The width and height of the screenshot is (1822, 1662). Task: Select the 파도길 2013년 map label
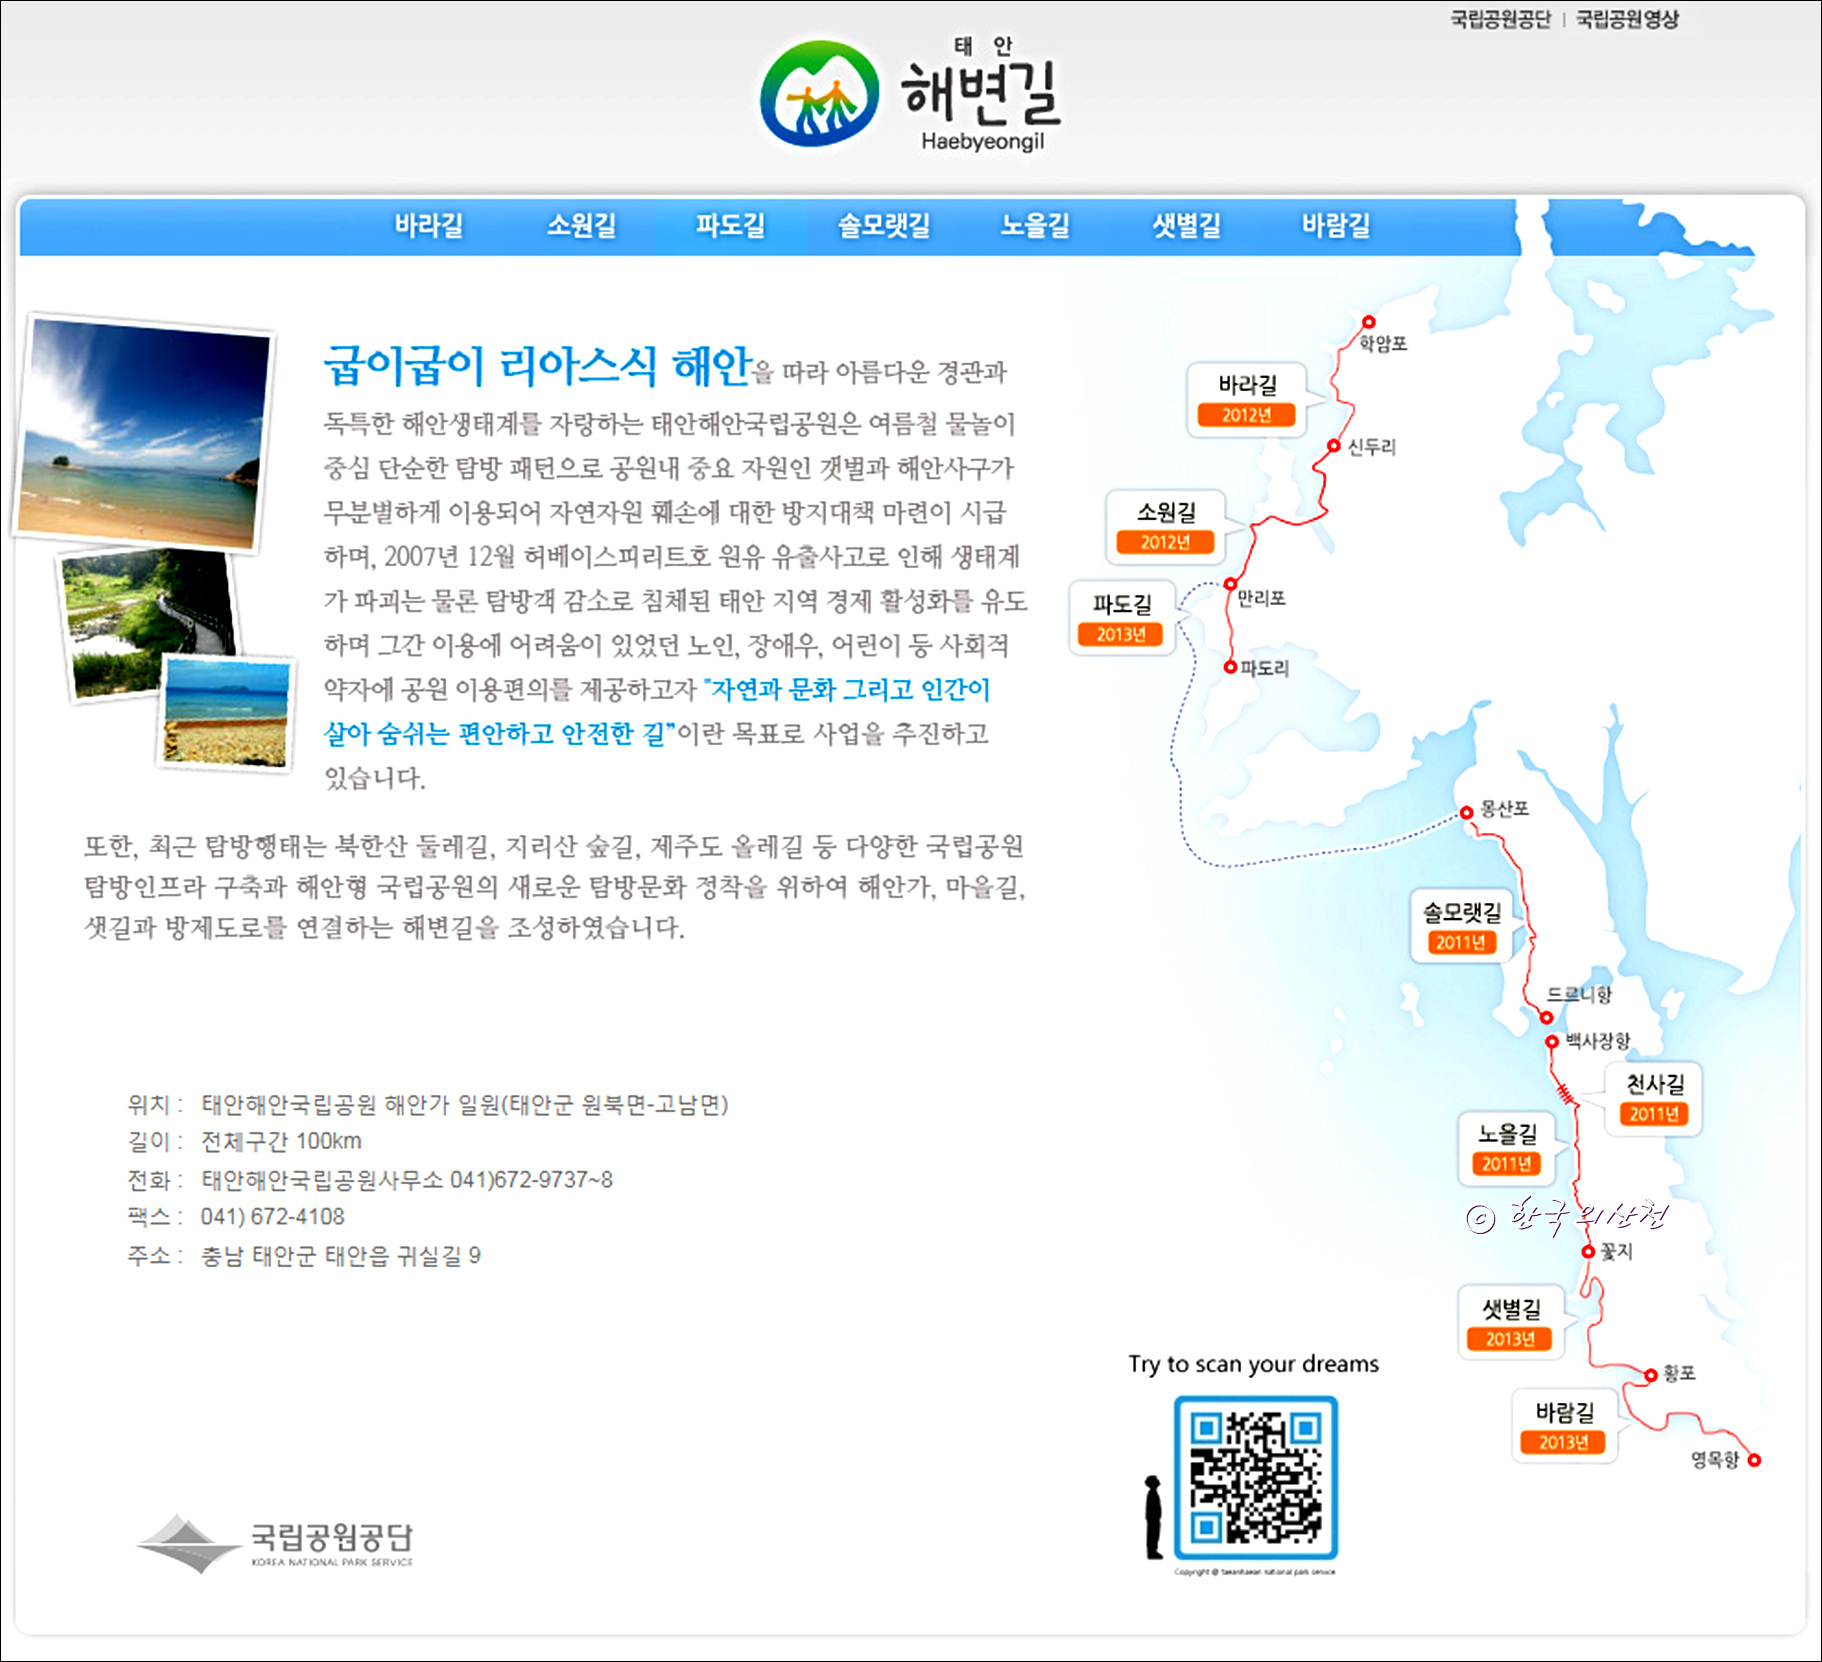click(x=1121, y=618)
